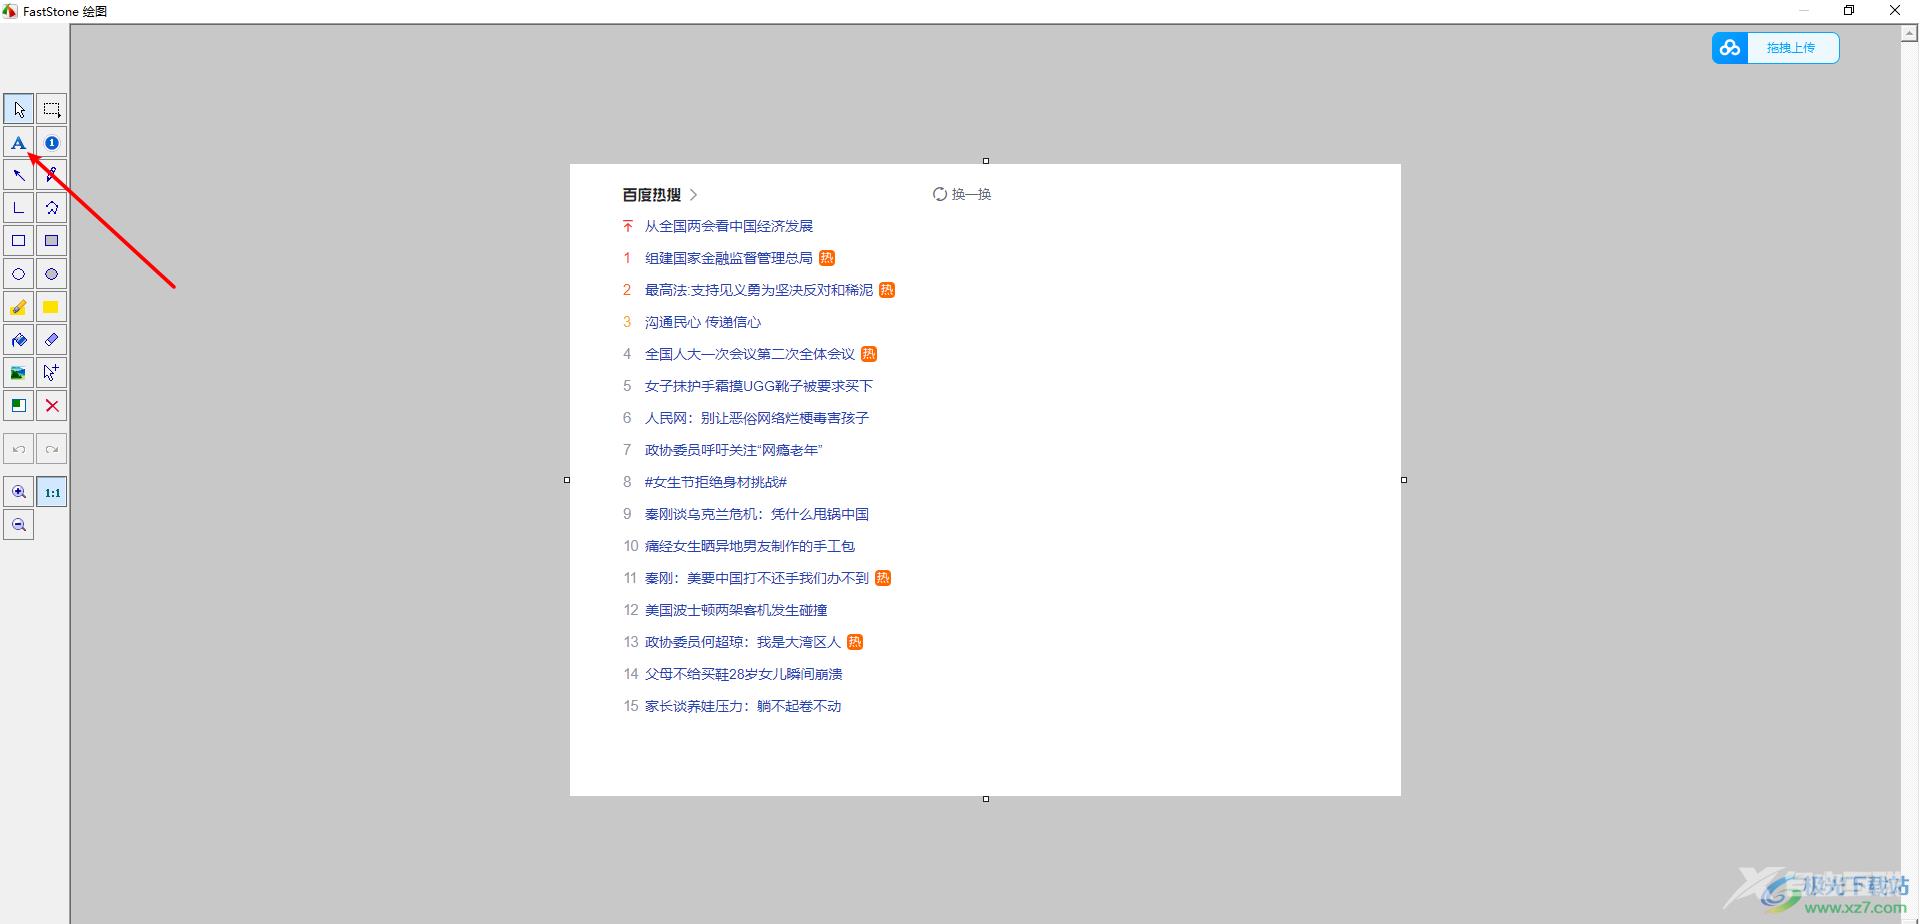This screenshot has height=924, width=1920.
Task: Open the 组建国家金融监督管理总局 headline
Action: click(x=729, y=258)
